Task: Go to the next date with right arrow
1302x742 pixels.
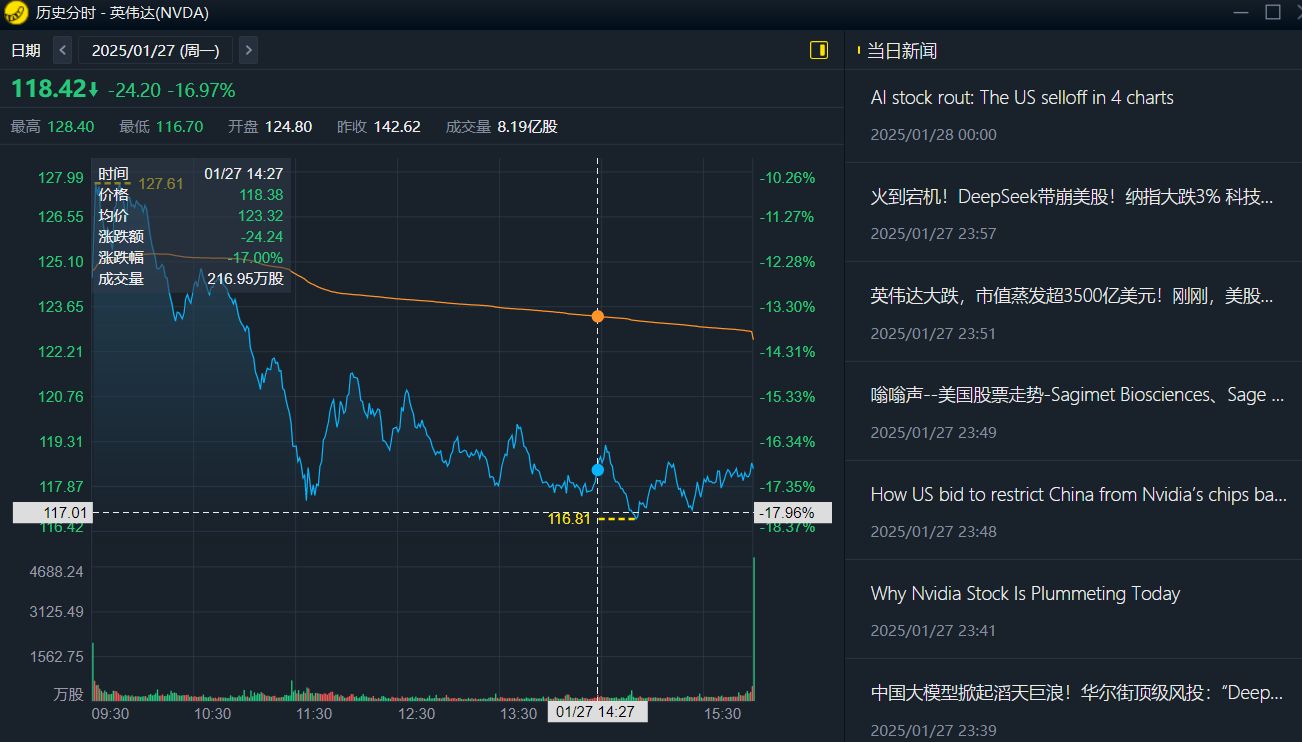Action: click(x=248, y=50)
